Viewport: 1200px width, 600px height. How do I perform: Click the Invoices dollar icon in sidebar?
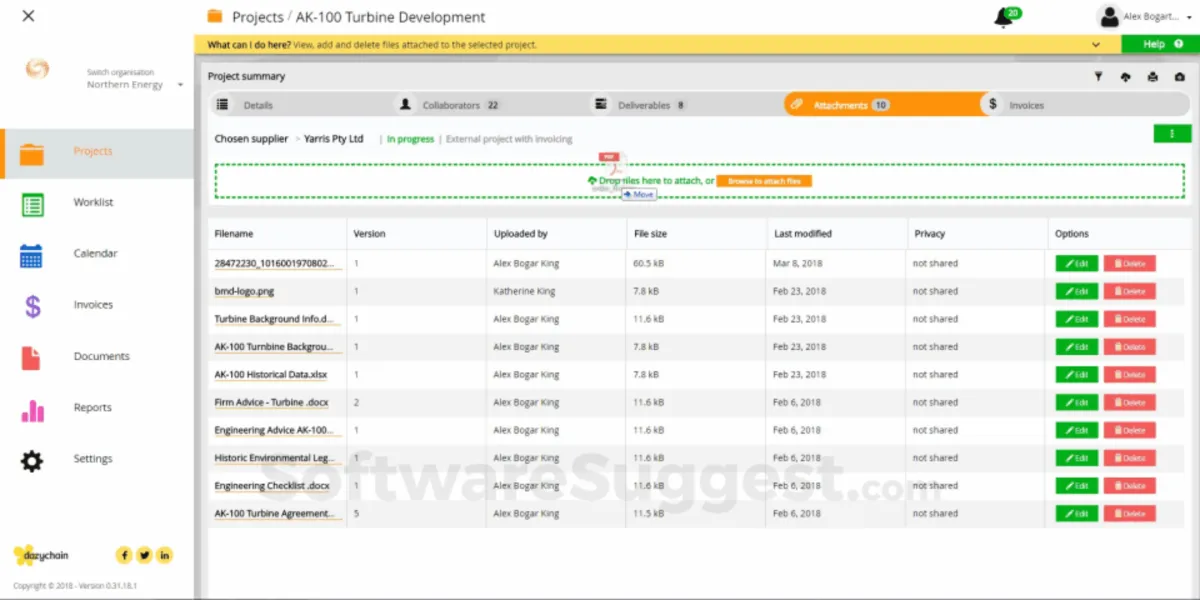tap(32, 306)
